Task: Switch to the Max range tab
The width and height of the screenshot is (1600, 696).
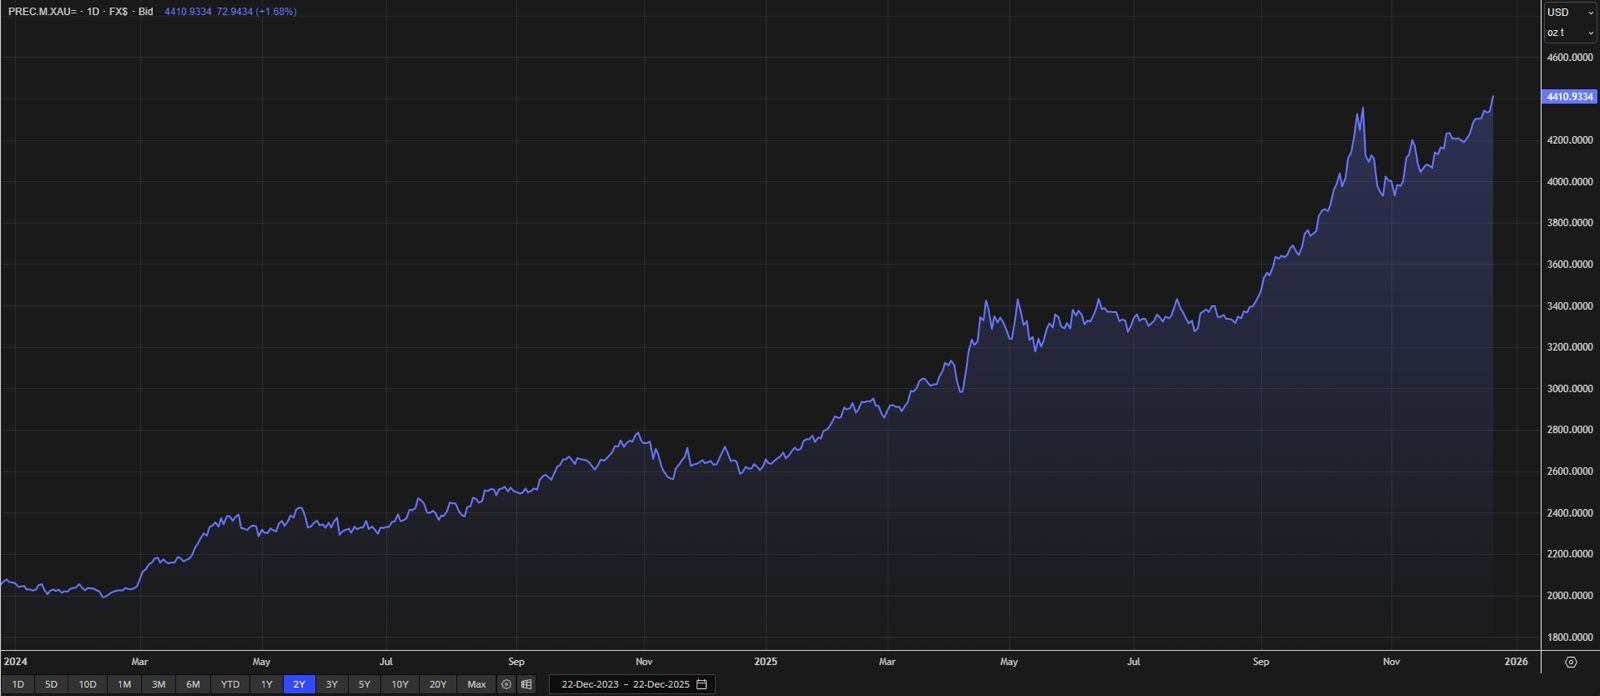Action: 476,685
